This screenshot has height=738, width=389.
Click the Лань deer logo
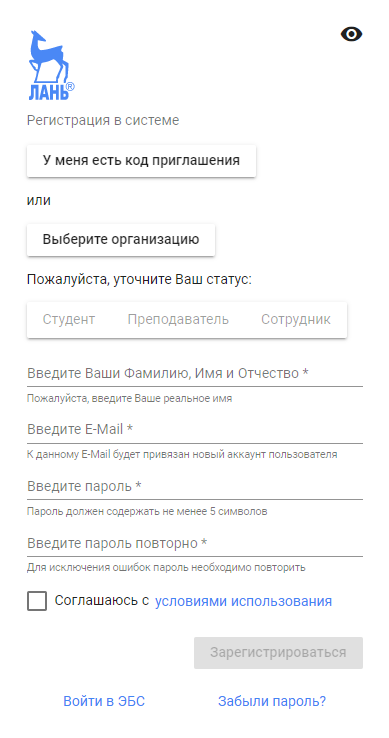(52, 65)
